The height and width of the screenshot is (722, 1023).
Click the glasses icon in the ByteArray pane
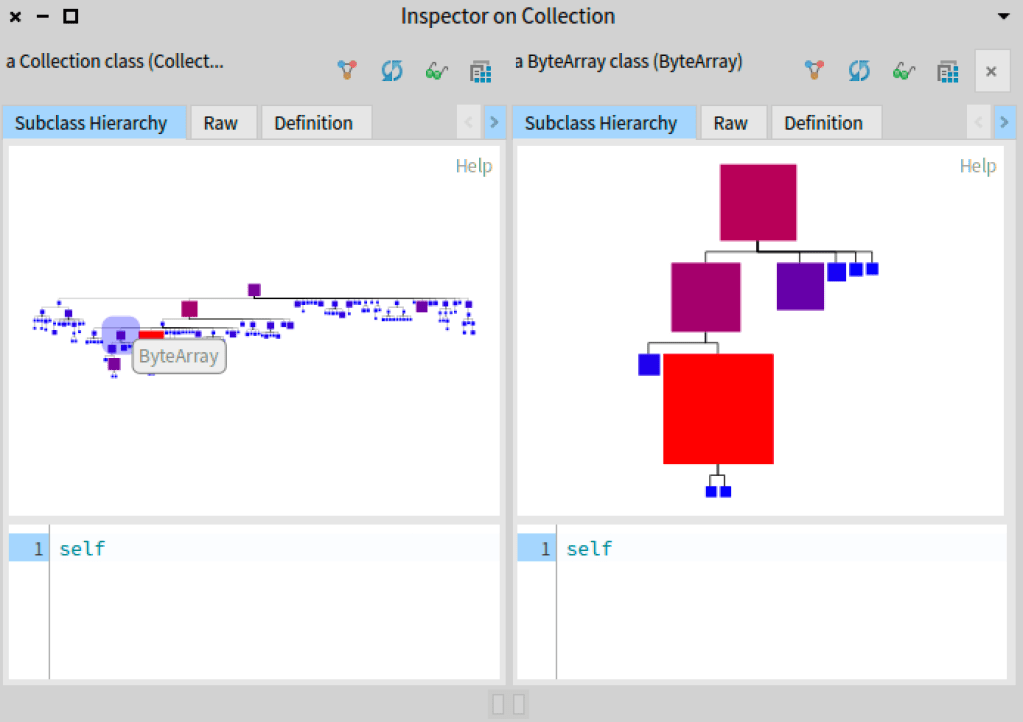pyautogui.click(x=904, y=71)
